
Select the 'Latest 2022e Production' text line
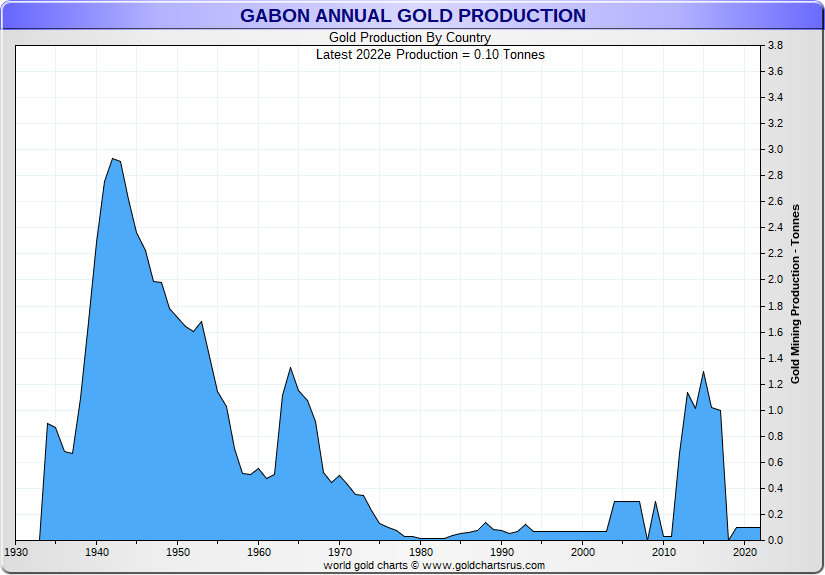click(430, 54)
